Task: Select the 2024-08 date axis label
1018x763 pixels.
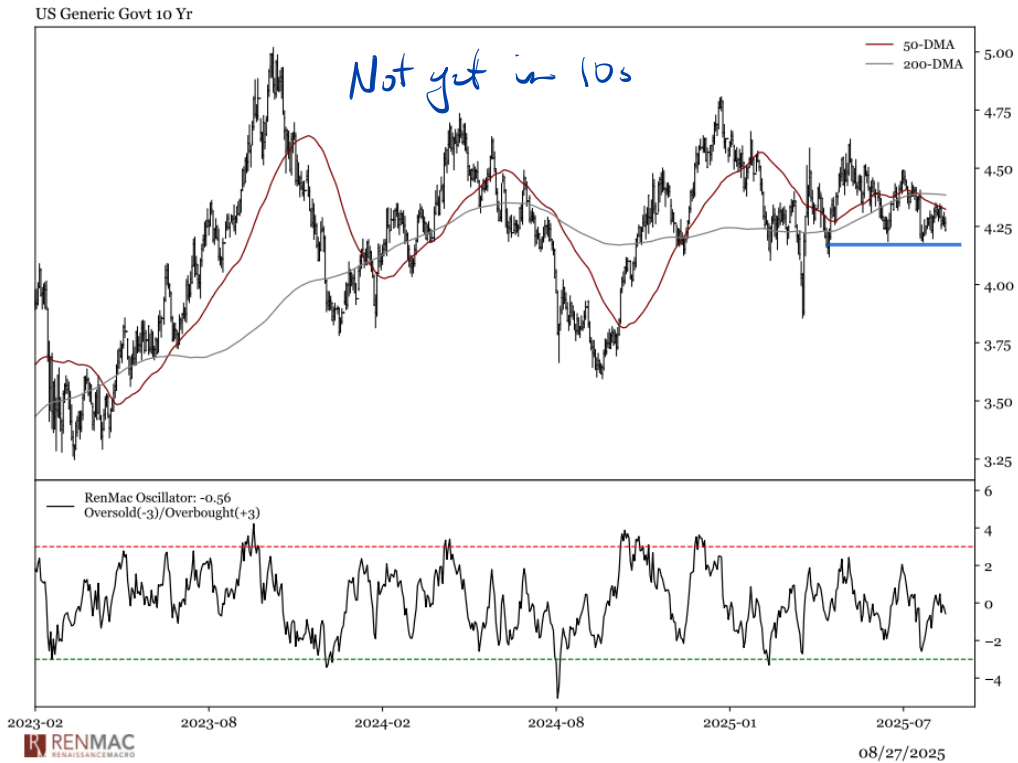Action: point(557,720)
